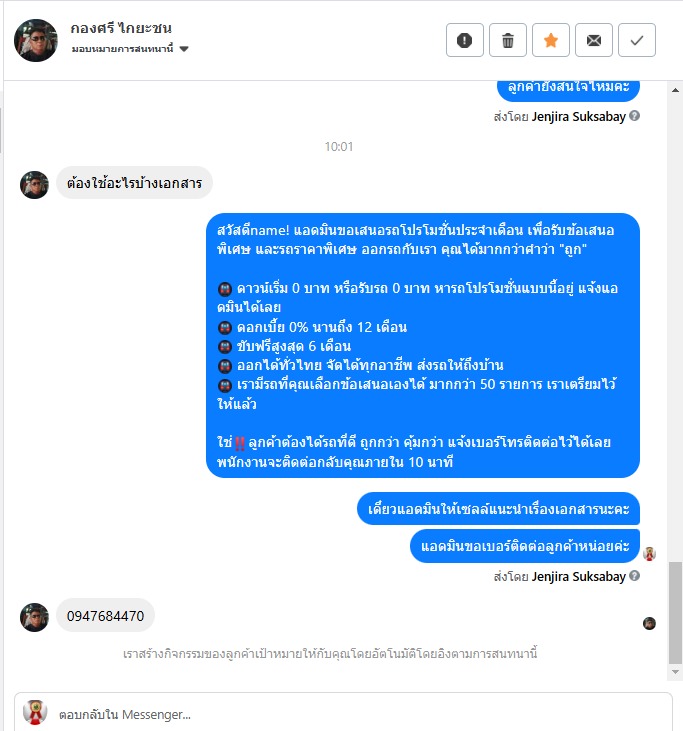This screenshot has height=731, width=683.
Task: Mark conversation unread with envelope icon
Action: pos(593,40)
